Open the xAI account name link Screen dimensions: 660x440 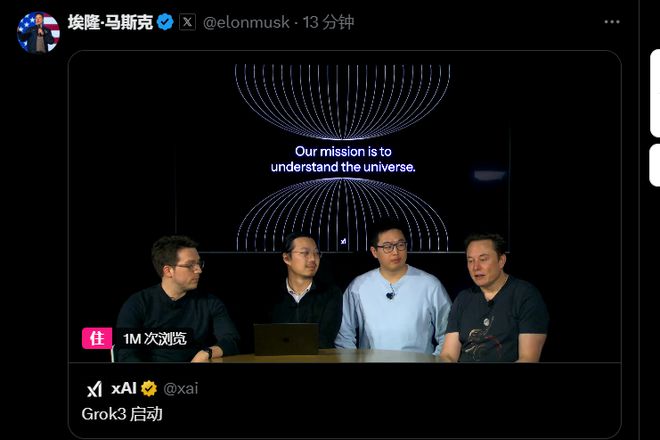coord(124,388)
